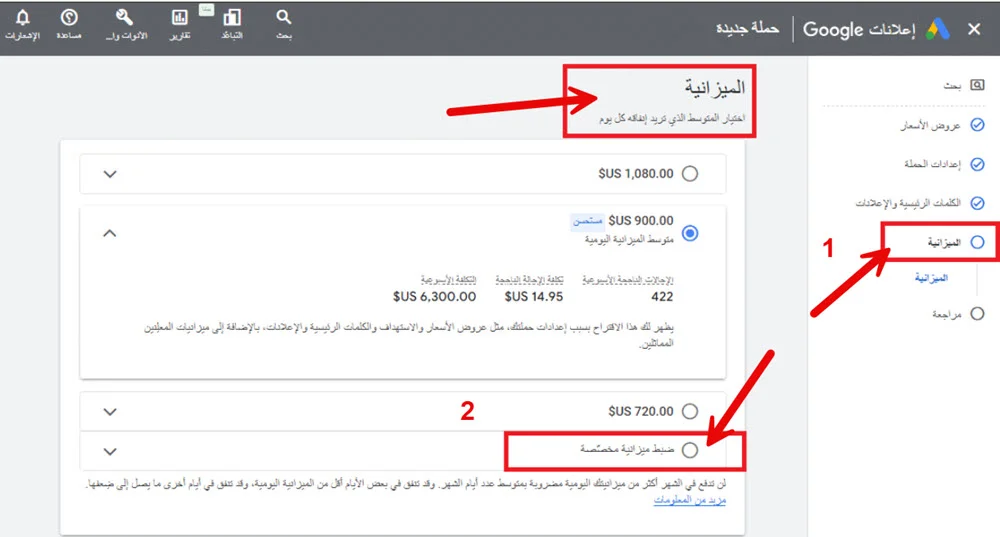Click the حملة جديدة title in header

coord(747,29)
